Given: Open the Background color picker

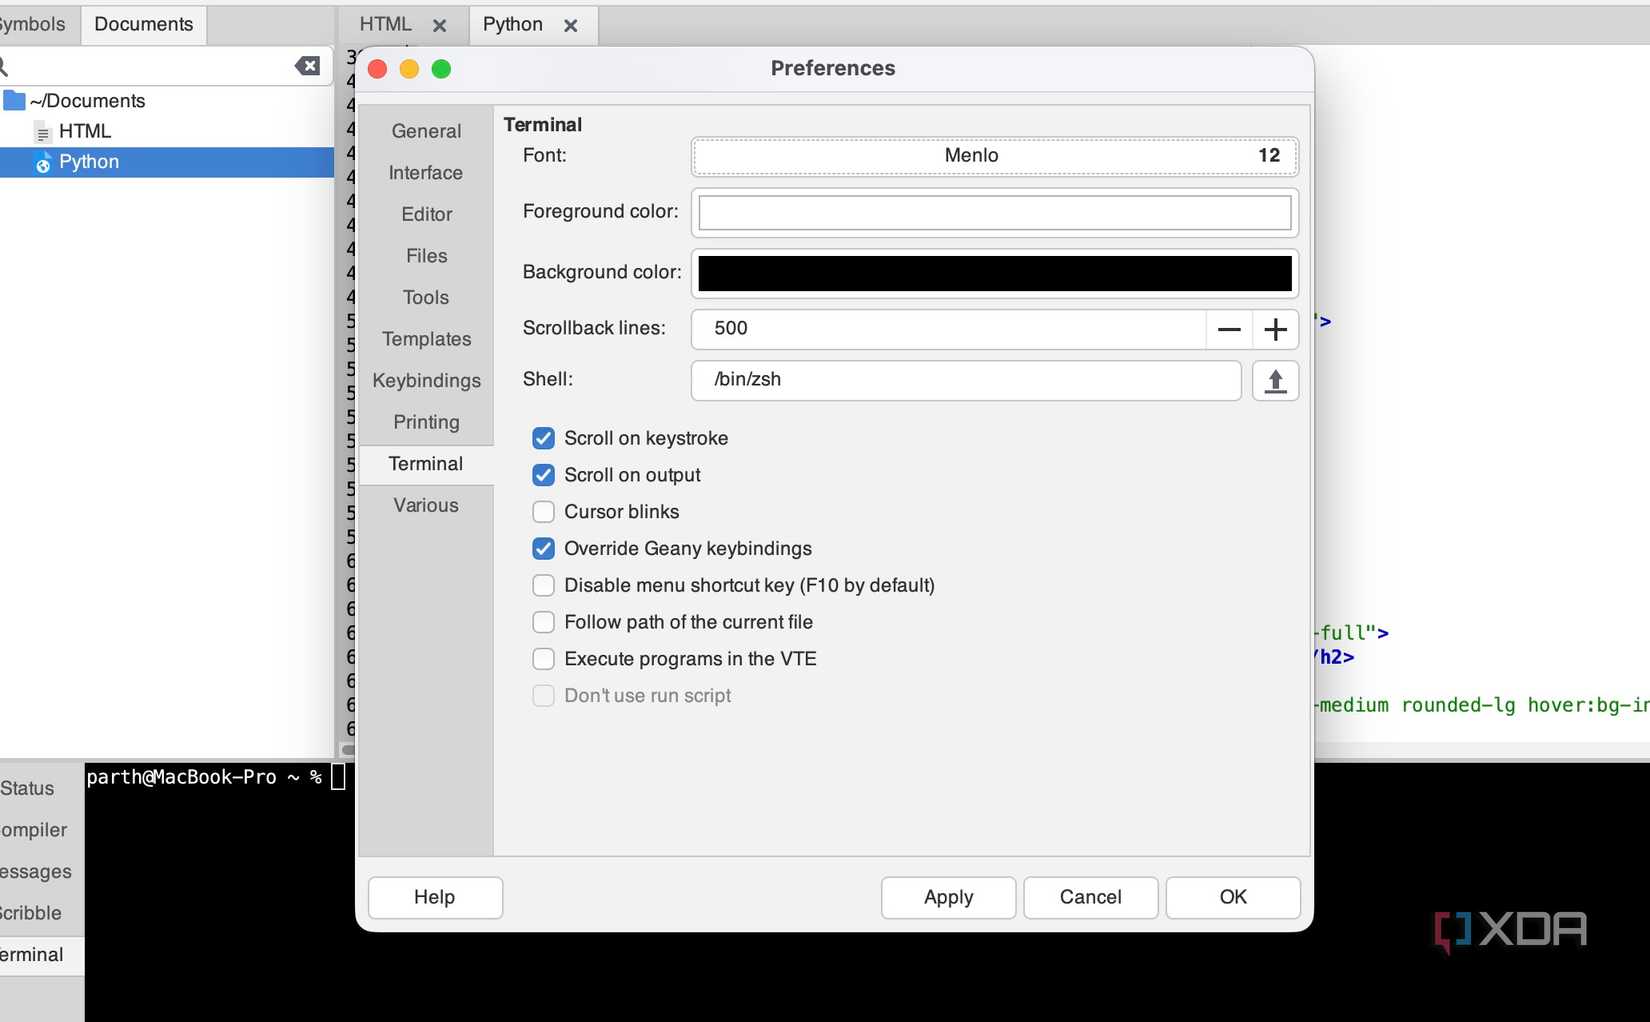Looking at the screenshot, I should coord(993,272).
